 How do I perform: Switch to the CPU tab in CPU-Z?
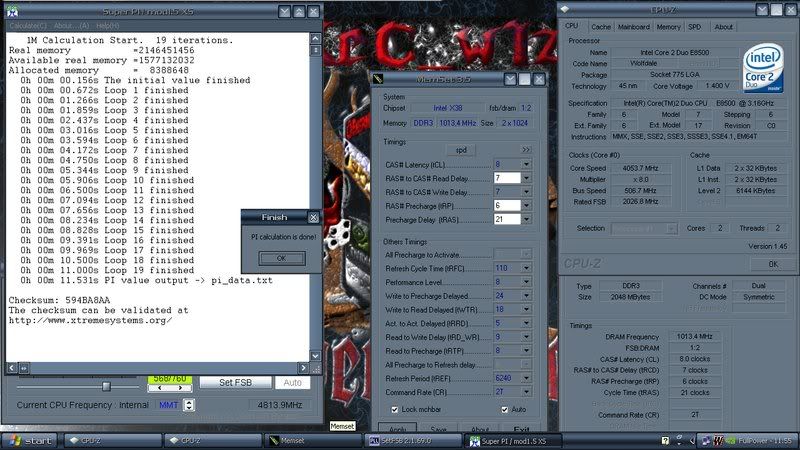pos(571,26)
